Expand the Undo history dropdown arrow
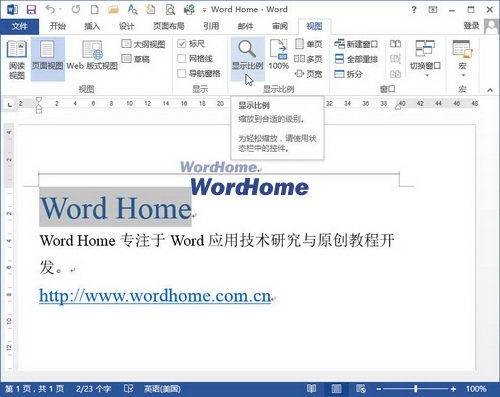 [60, 10]
